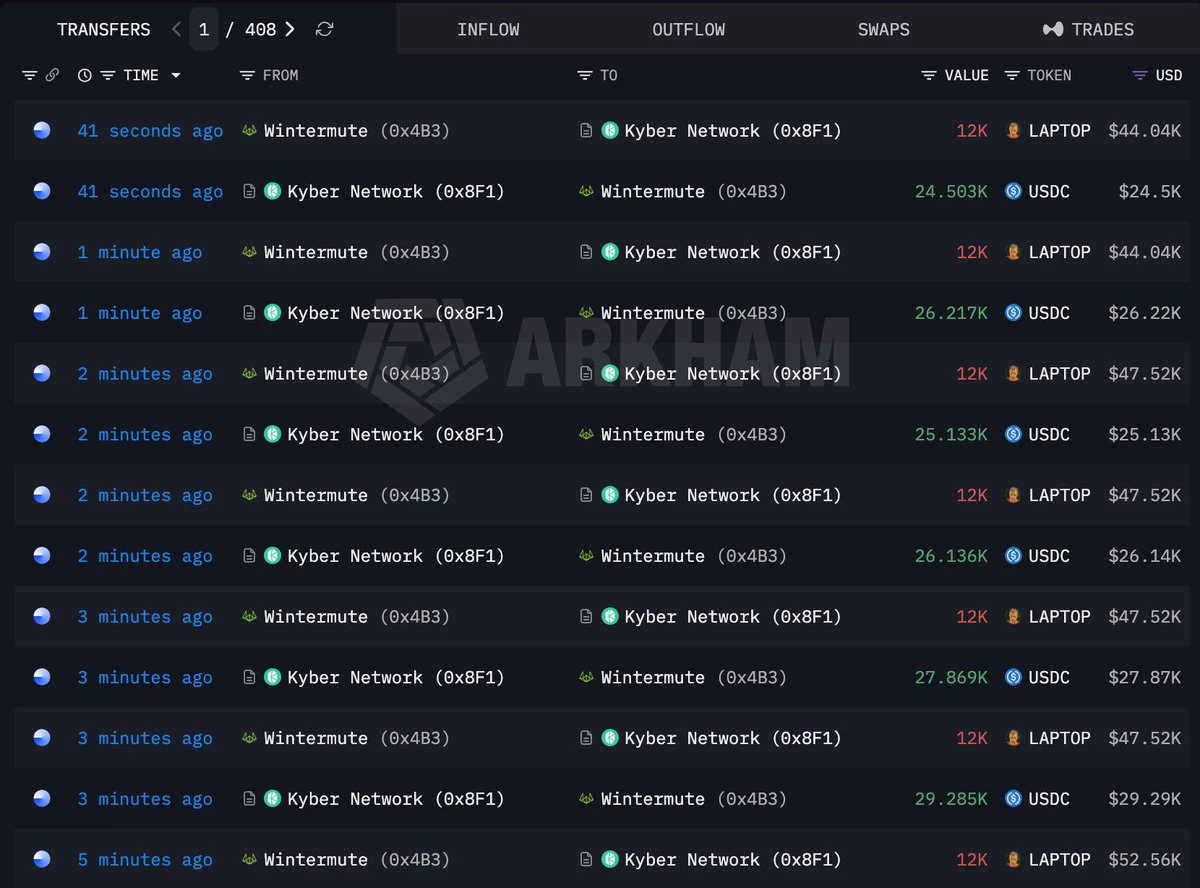Screen dimensions: 1200x888
Task: Open chain filter icon in header
Action: point(29,75)
